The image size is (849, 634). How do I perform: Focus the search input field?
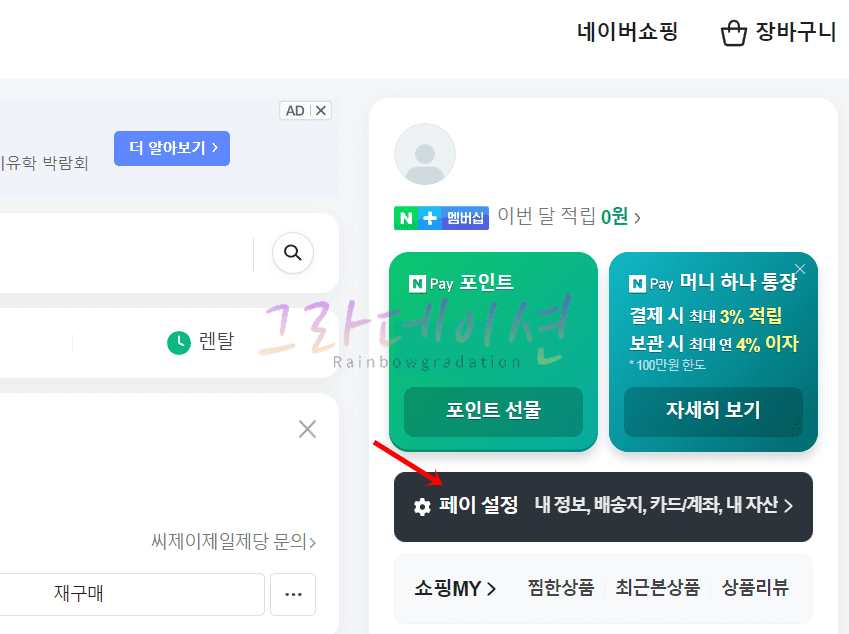126,253
